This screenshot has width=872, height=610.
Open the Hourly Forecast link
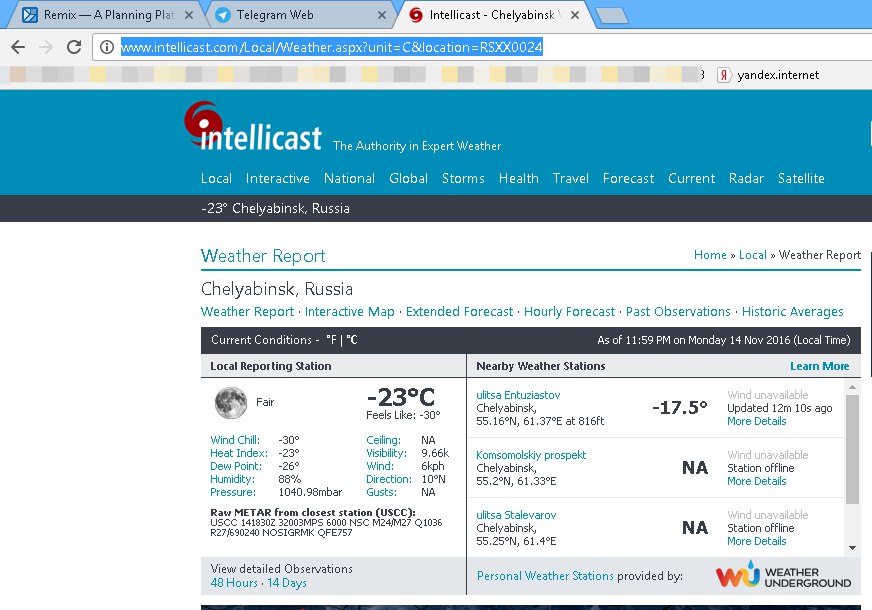click(569, 311)
